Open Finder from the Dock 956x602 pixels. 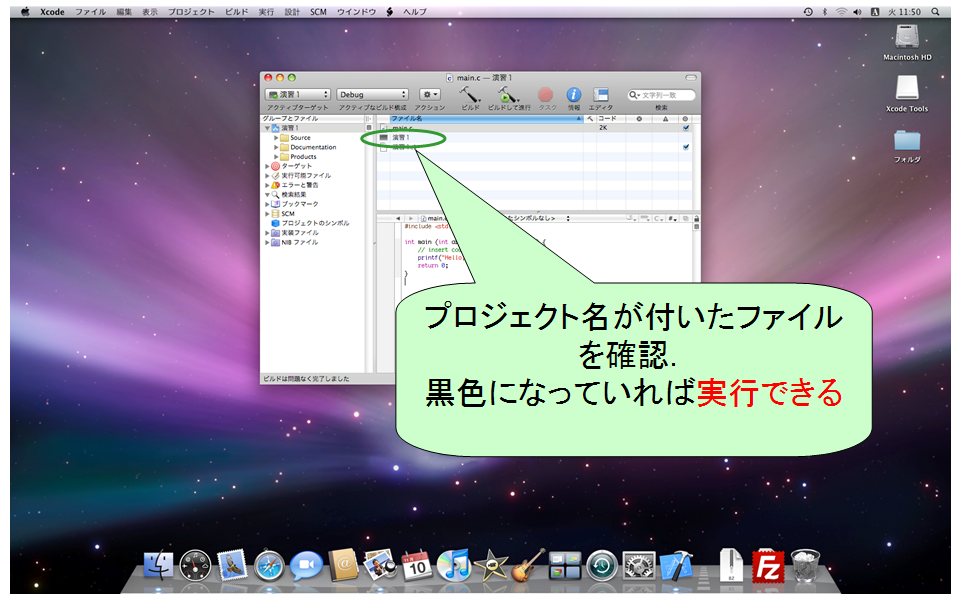tap(159, 565)
